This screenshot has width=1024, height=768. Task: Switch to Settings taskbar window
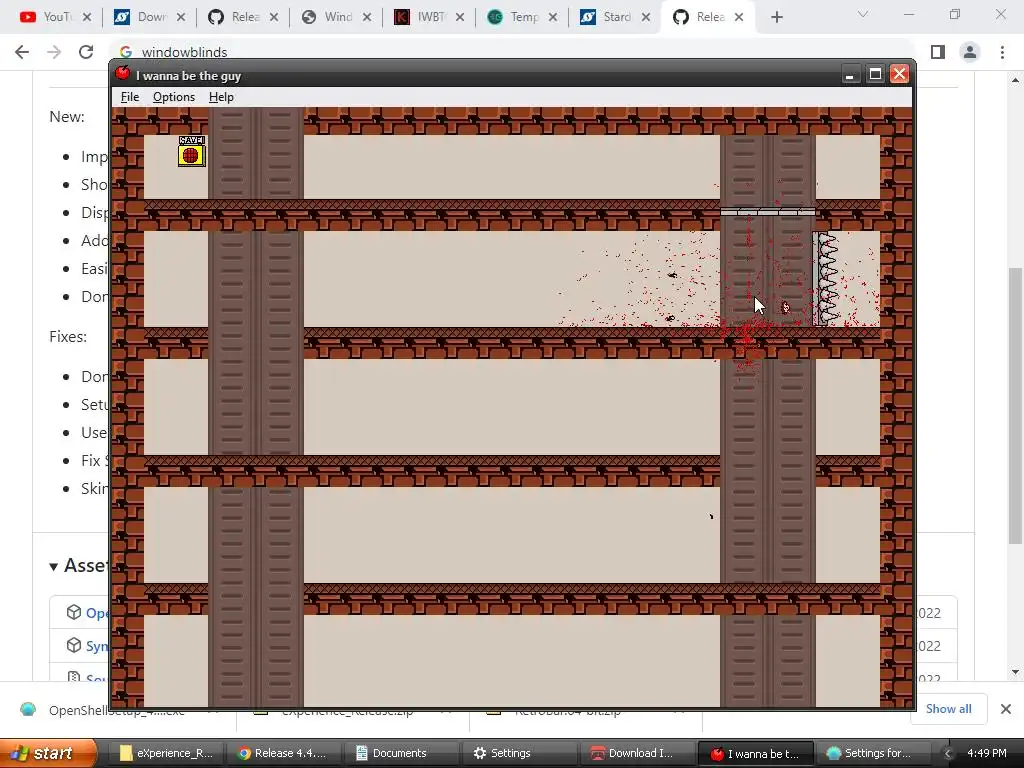point(520,753)
